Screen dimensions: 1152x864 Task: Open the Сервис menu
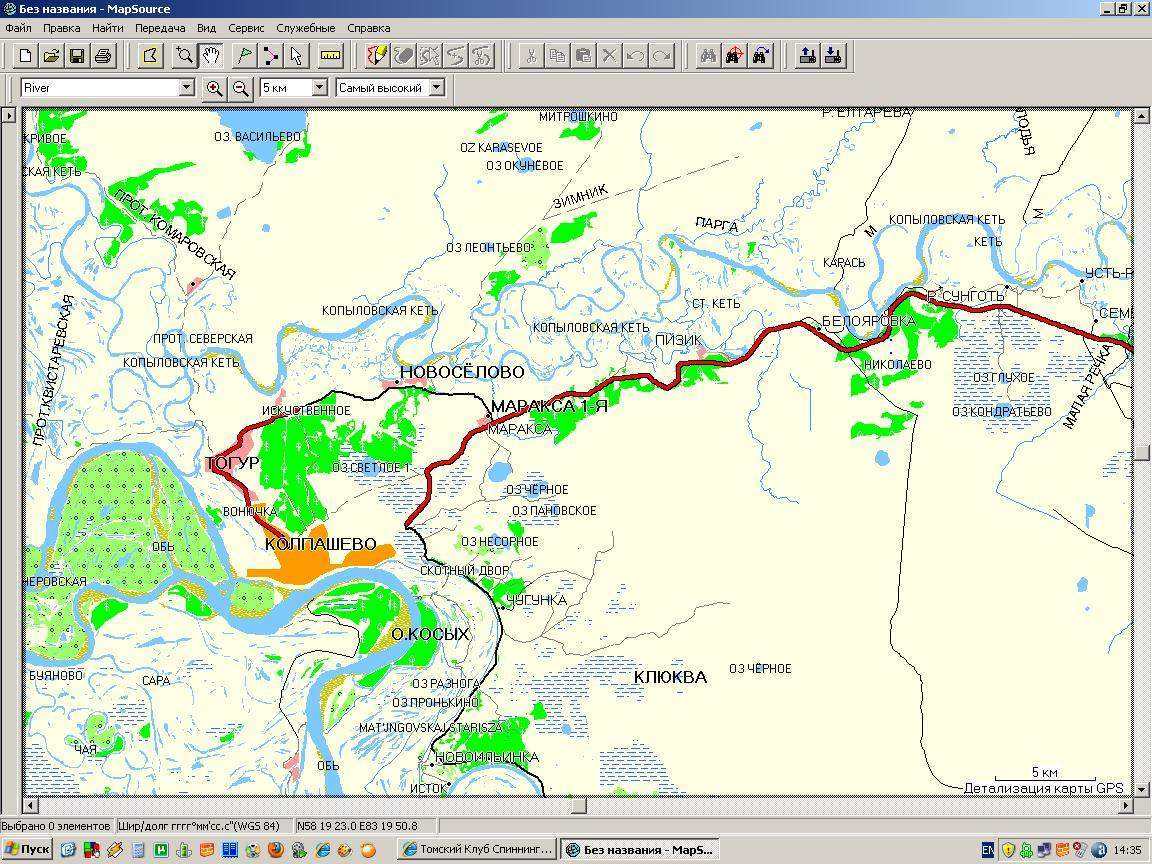point(246,29)
